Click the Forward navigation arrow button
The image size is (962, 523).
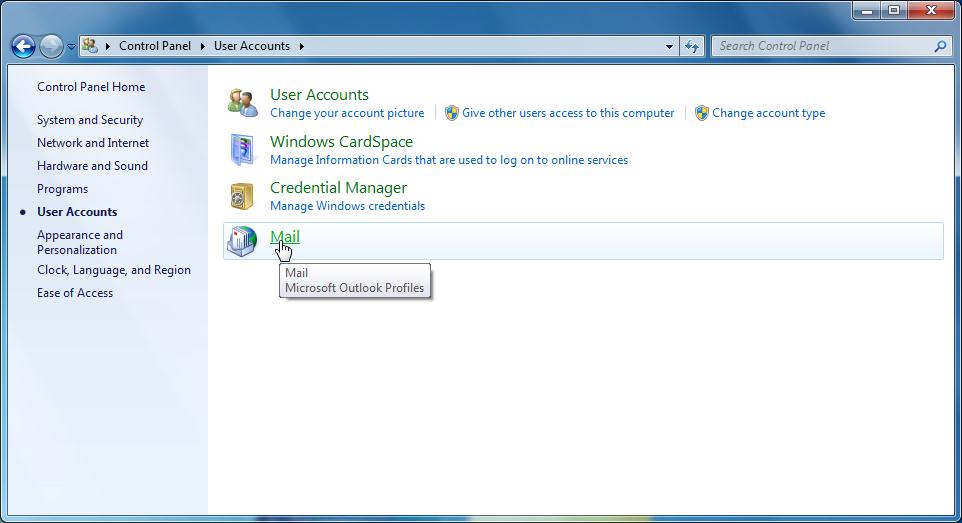coord(52,46)
